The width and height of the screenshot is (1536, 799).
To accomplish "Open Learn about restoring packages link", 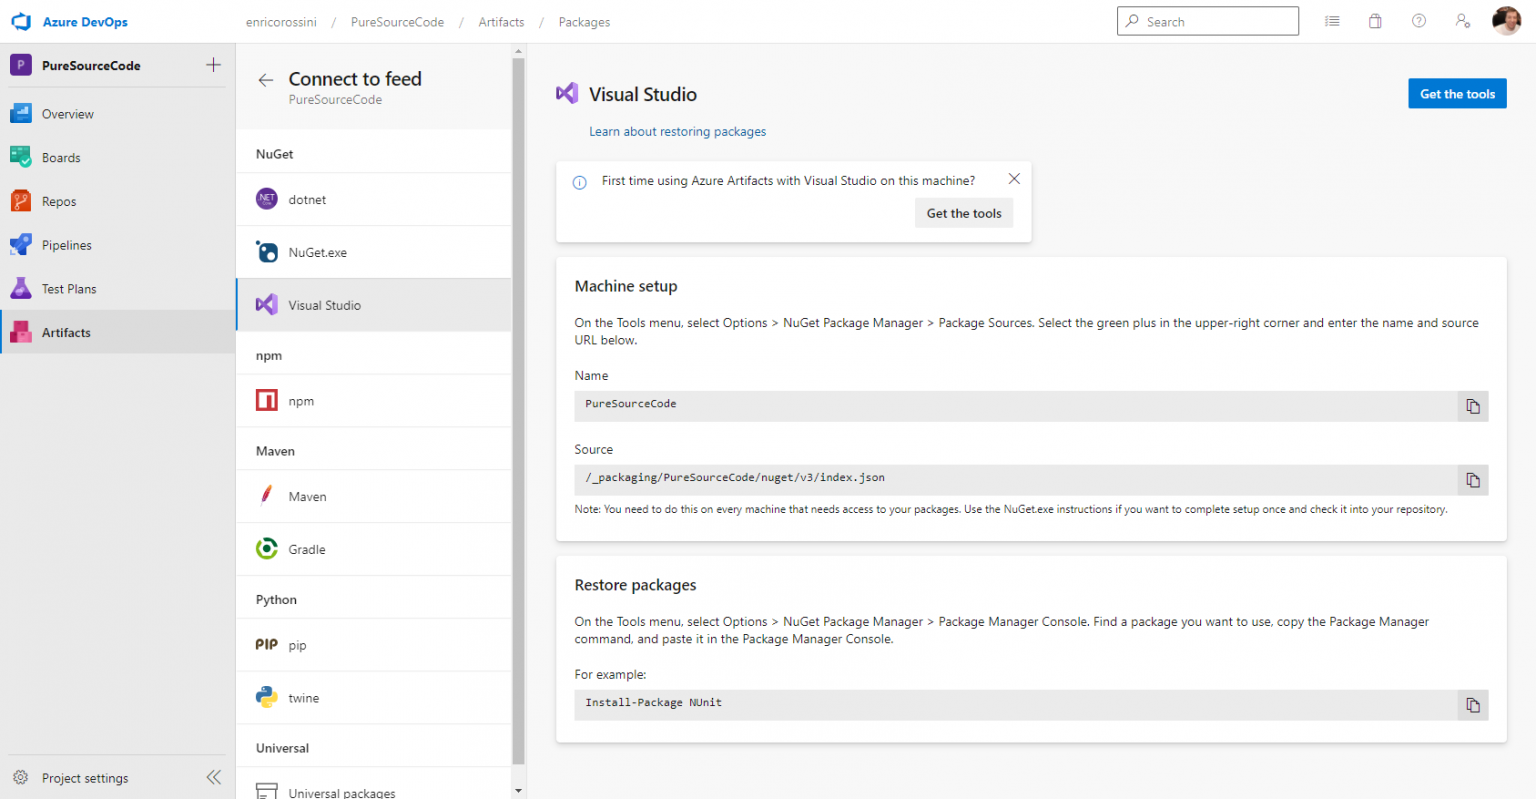I will click(x=677, y=131).
